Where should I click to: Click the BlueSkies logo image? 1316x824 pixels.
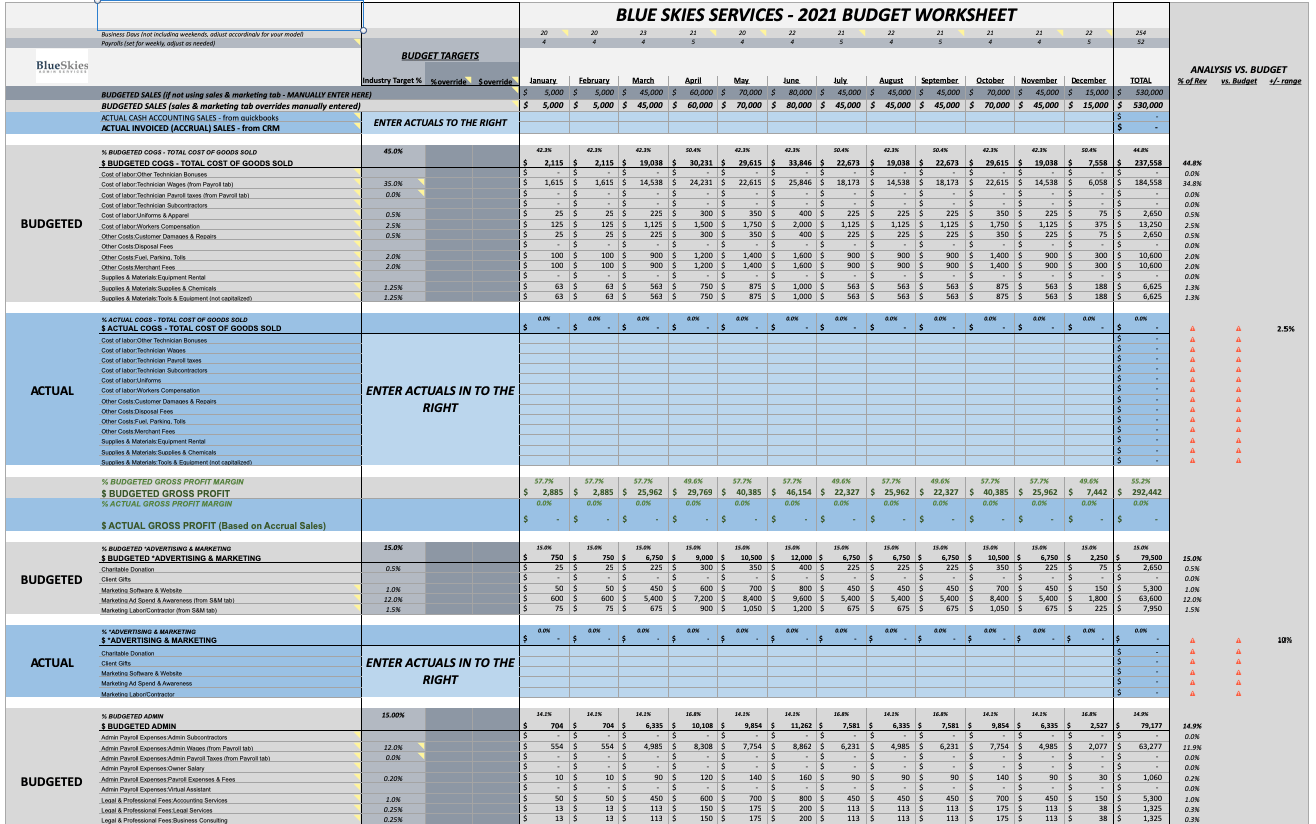[x=62, y=68]
